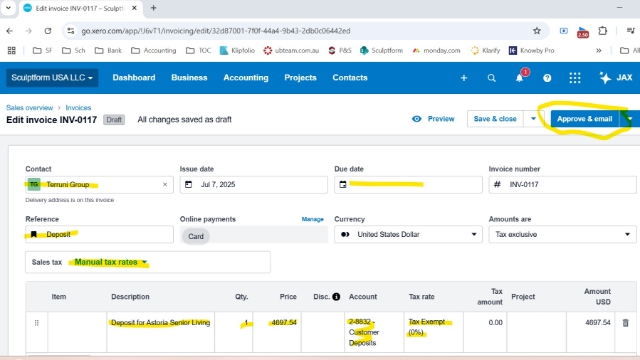Open the Amounts are Tax exclusive dropdown
Viewport: 640px width, 360px height.
point(562,234)
